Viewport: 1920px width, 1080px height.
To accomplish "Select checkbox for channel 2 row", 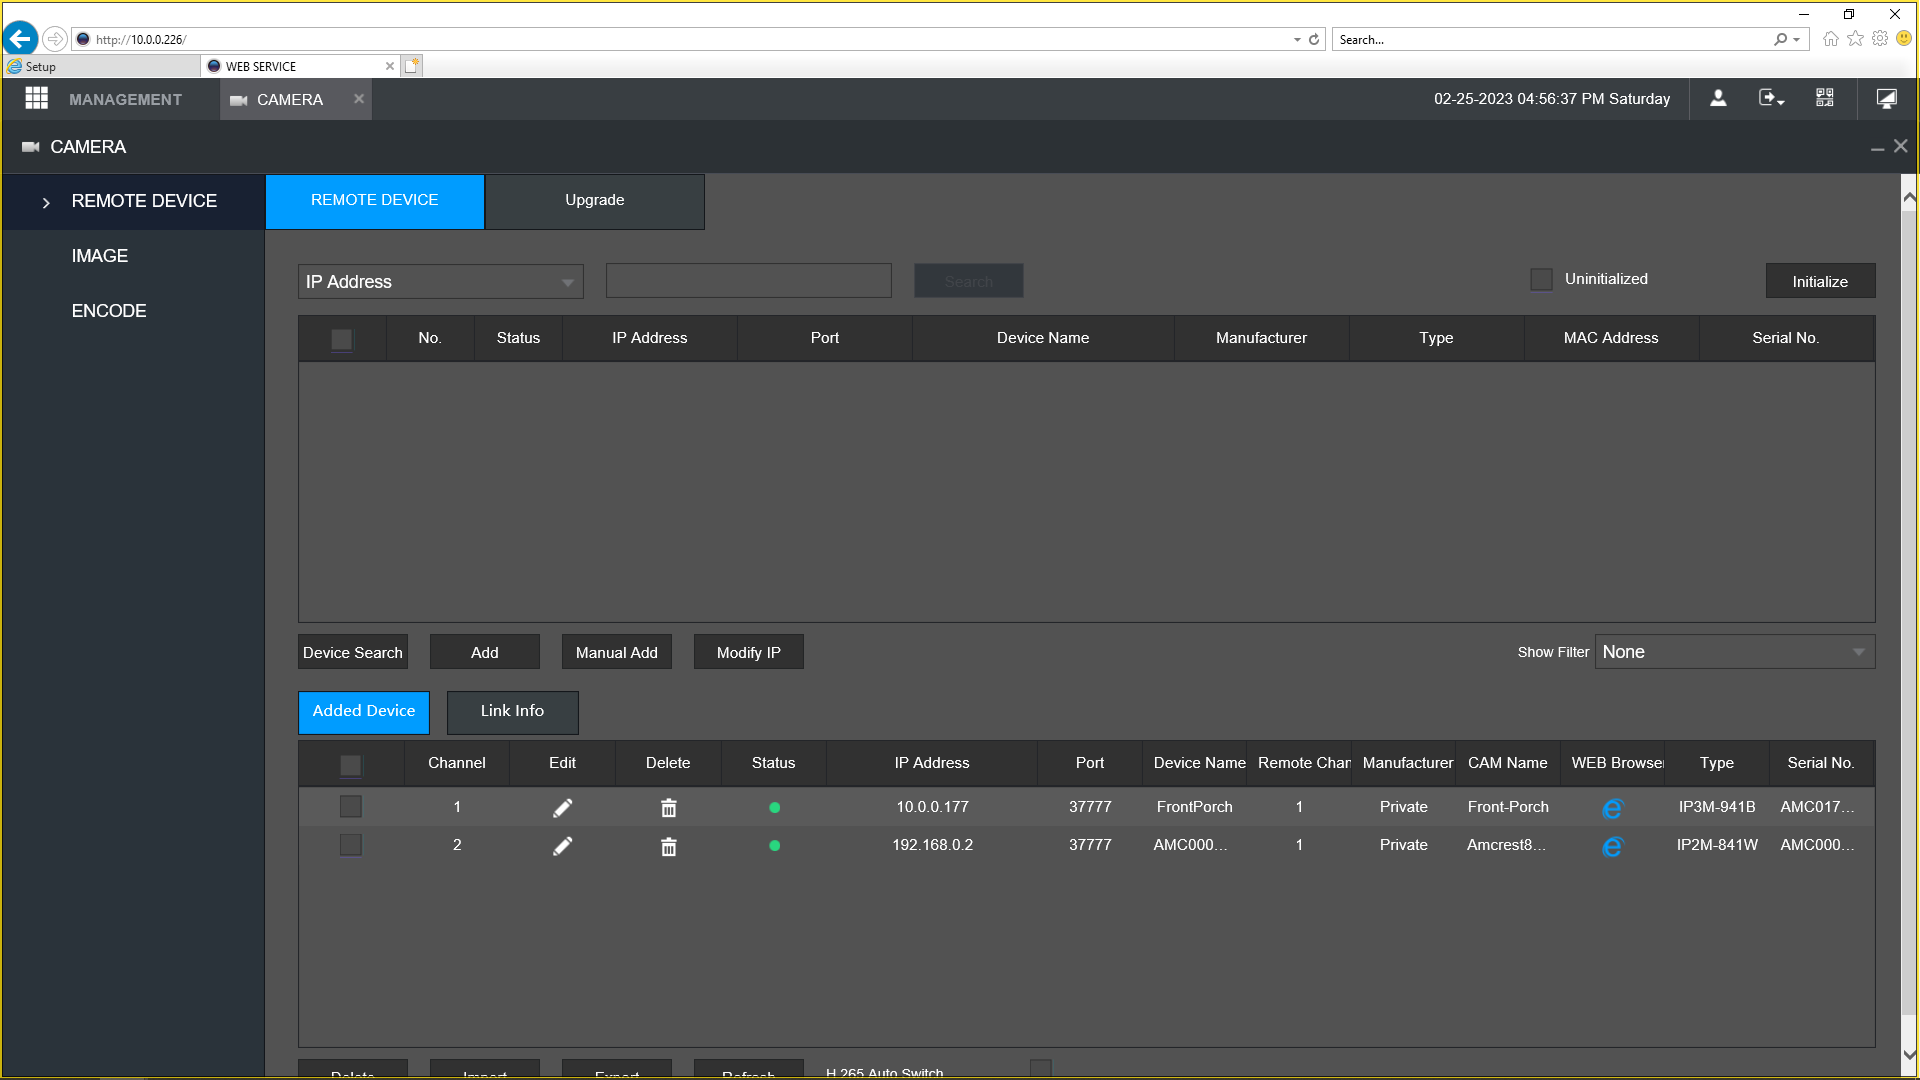I will coord(350,845).
